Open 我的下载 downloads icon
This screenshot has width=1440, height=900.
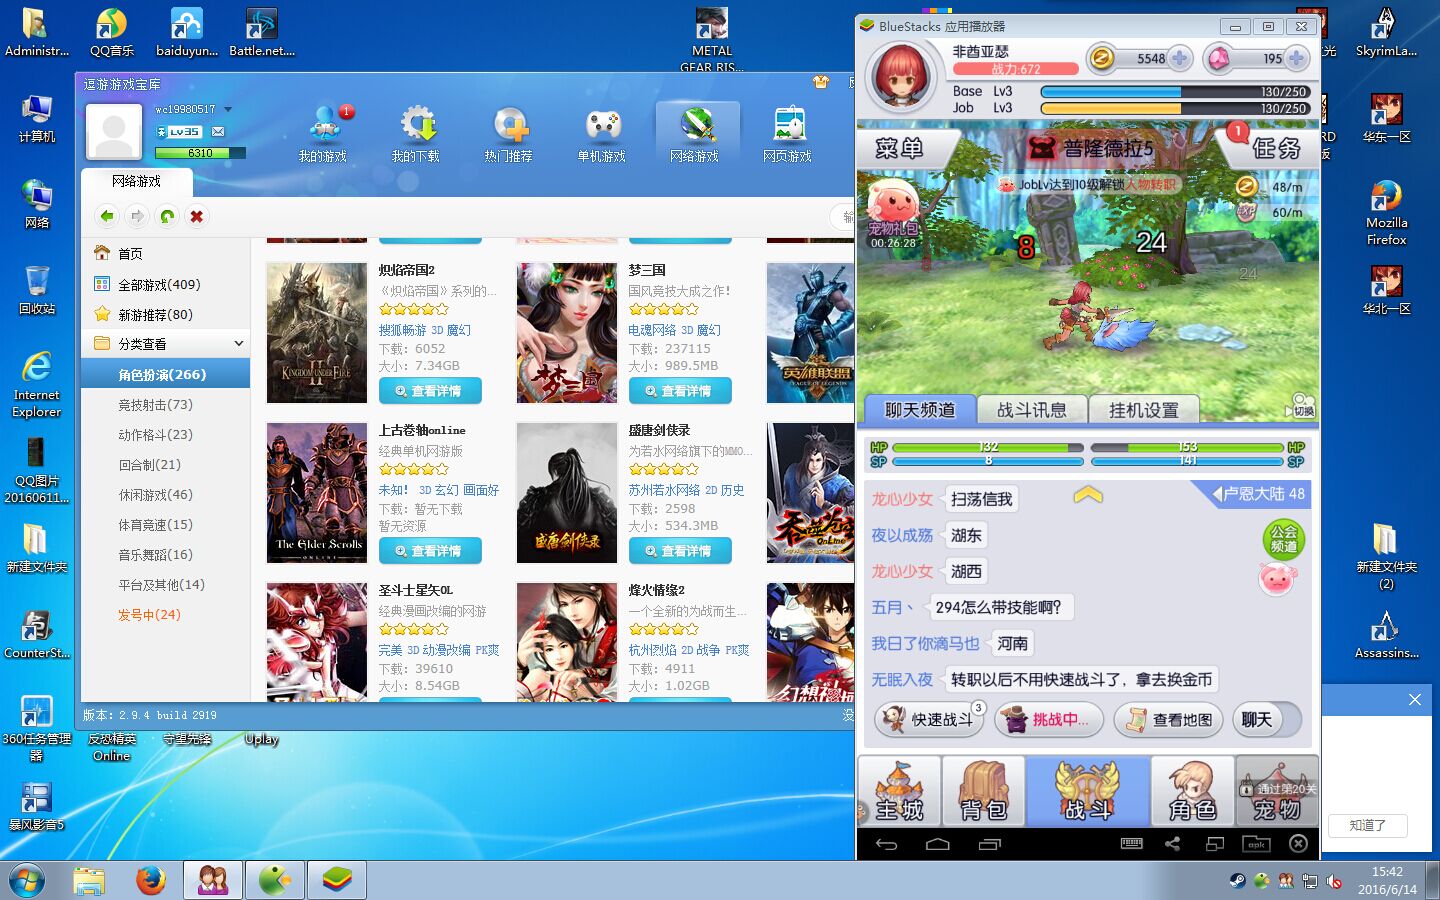pos(416,134)
